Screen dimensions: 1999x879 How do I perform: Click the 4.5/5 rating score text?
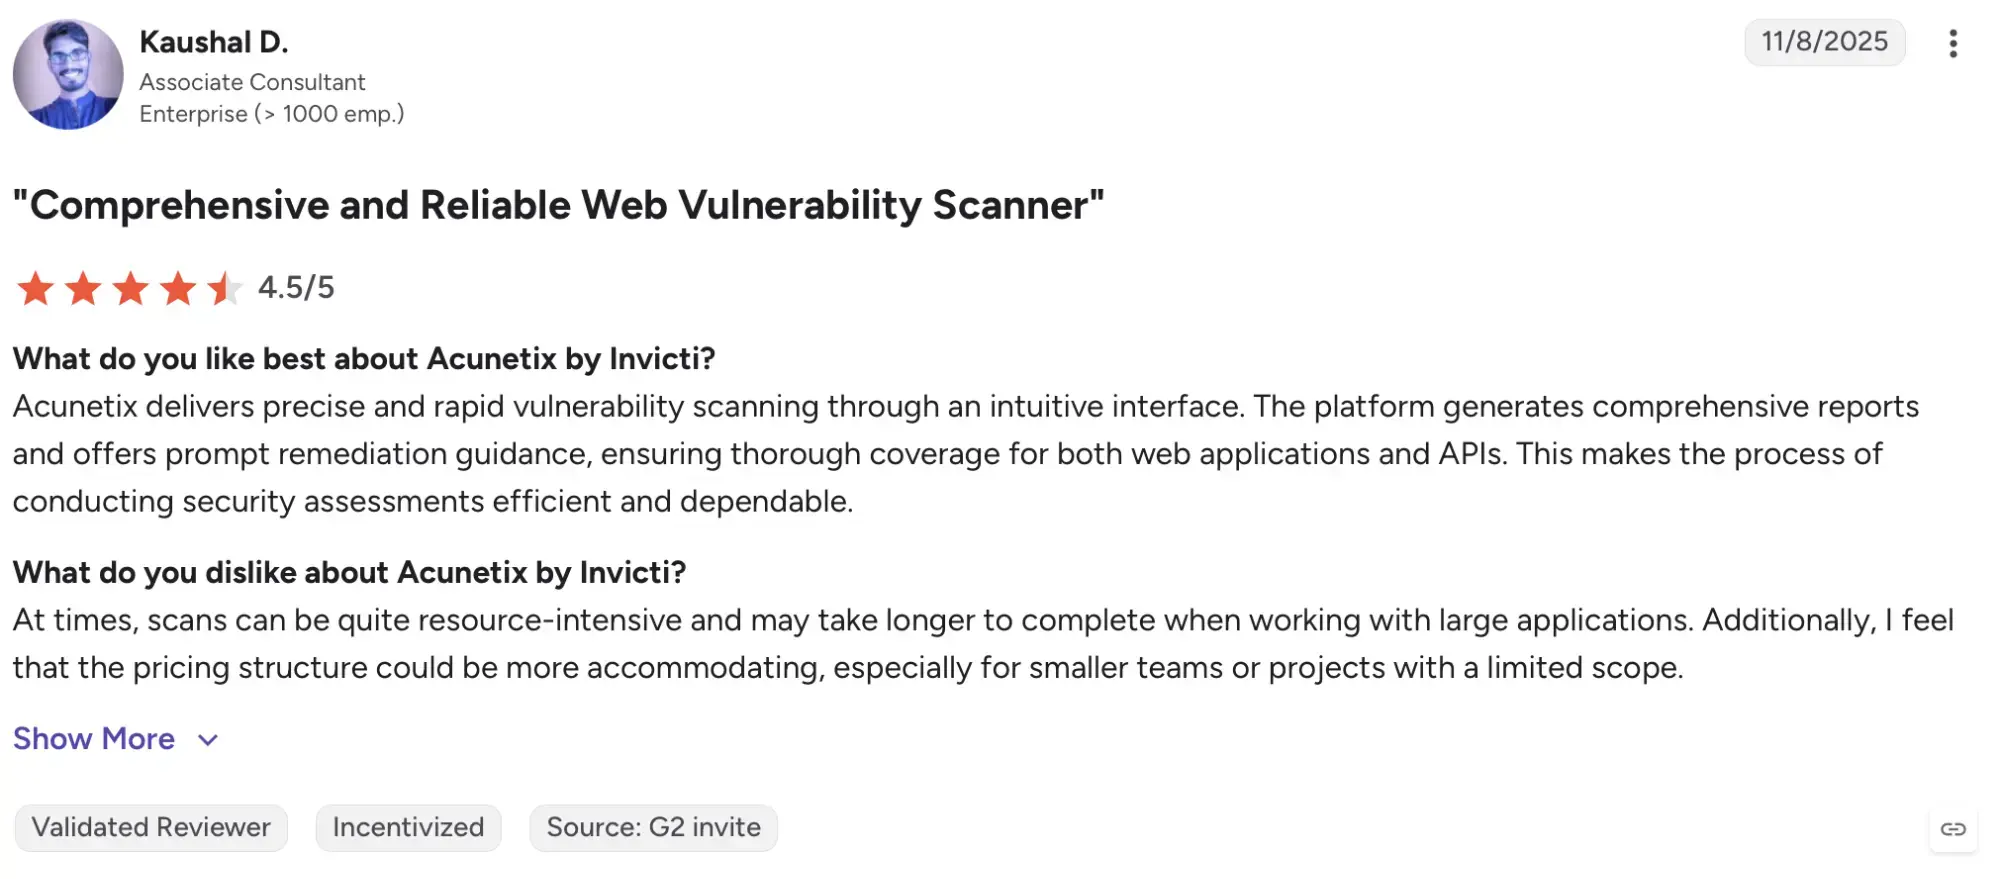[296, 288]
